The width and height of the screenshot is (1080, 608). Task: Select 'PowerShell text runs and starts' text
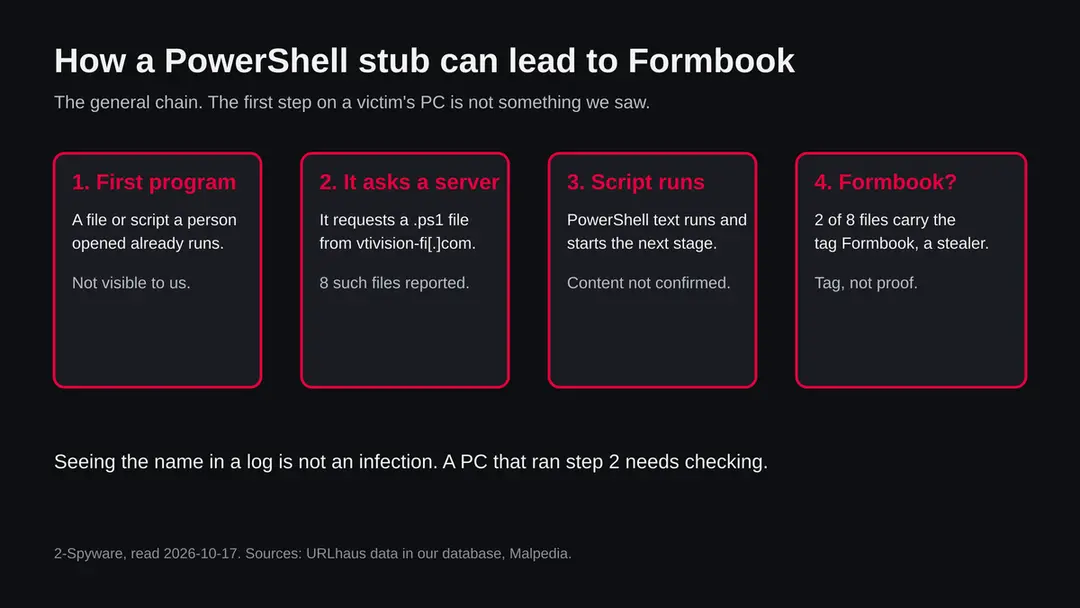(656, 231)
